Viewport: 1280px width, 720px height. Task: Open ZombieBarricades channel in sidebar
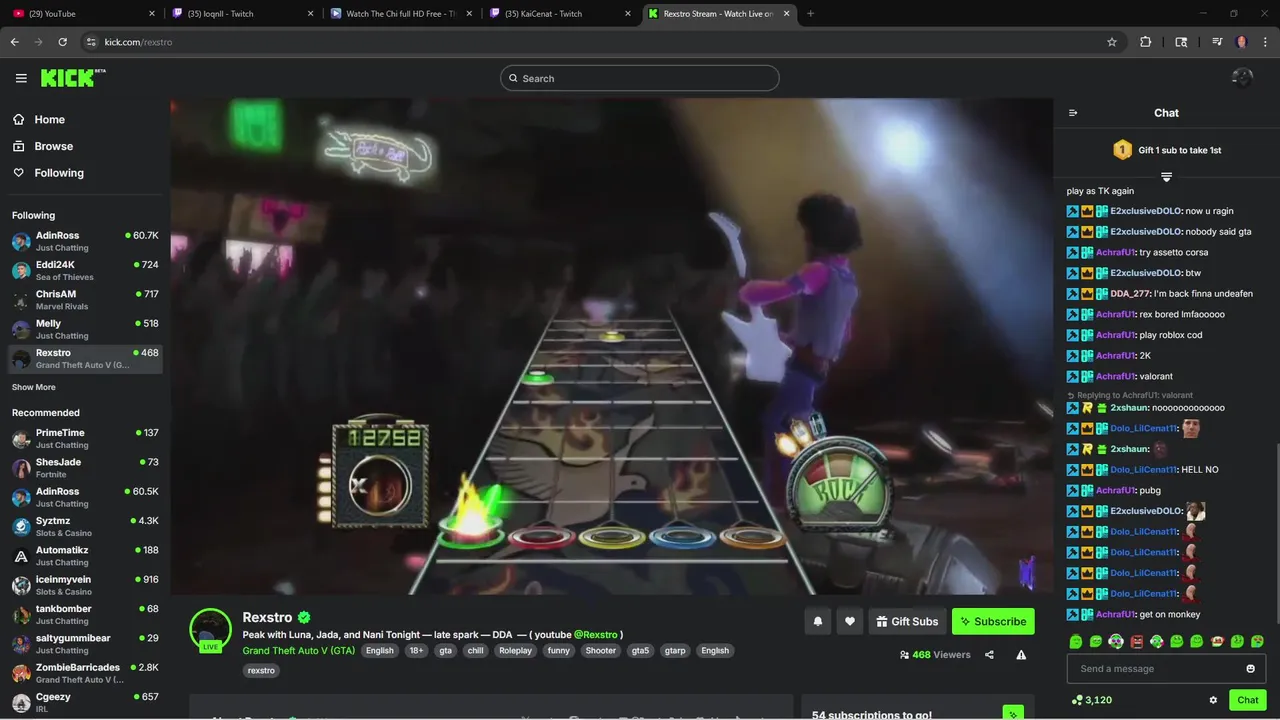point(85,673)
